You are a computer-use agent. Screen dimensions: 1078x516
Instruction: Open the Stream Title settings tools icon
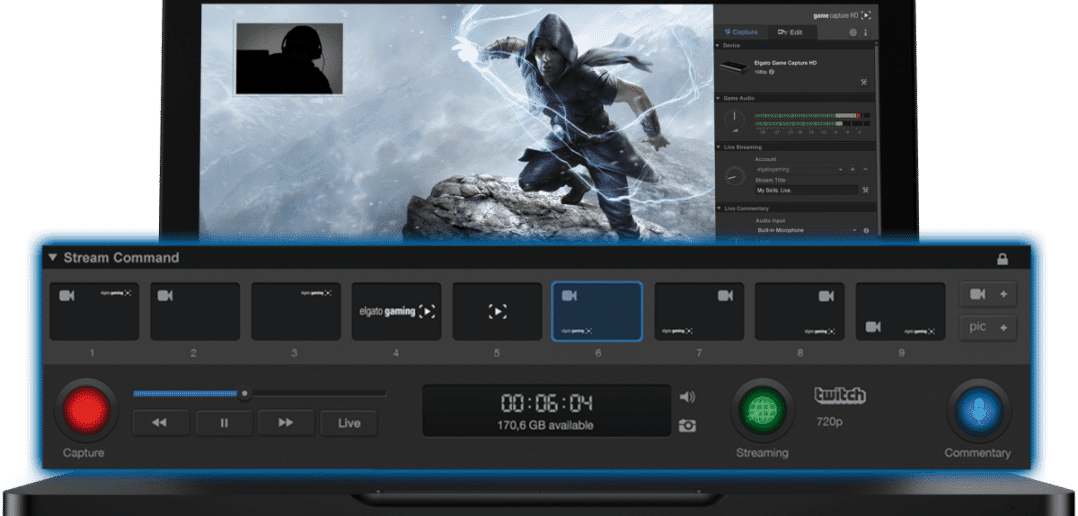point(864,190)
